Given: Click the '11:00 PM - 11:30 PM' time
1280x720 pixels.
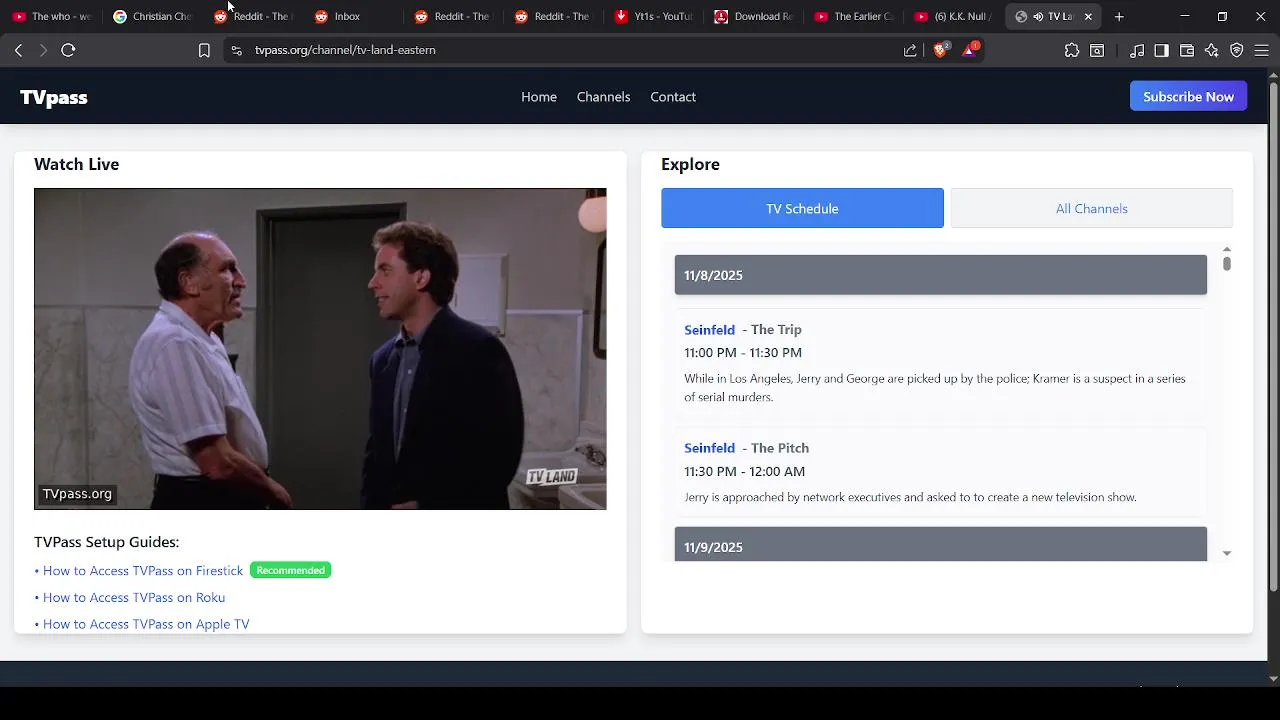Looking at the screenshot, I should point(743,353).
